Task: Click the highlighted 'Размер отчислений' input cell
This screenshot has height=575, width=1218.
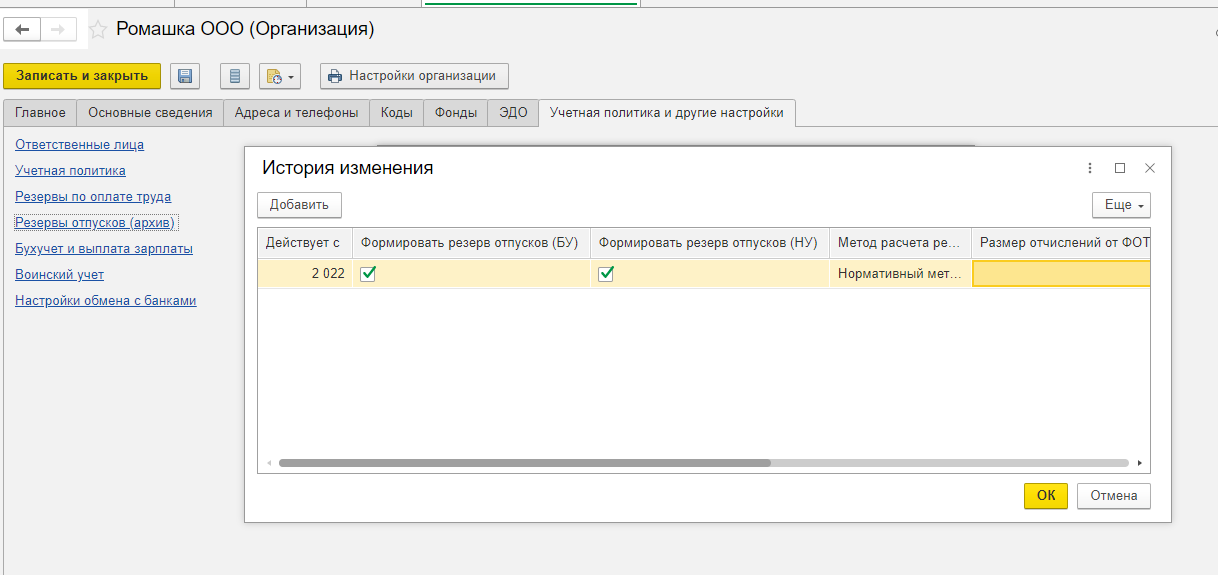Action: click(x=1061, y=274)
